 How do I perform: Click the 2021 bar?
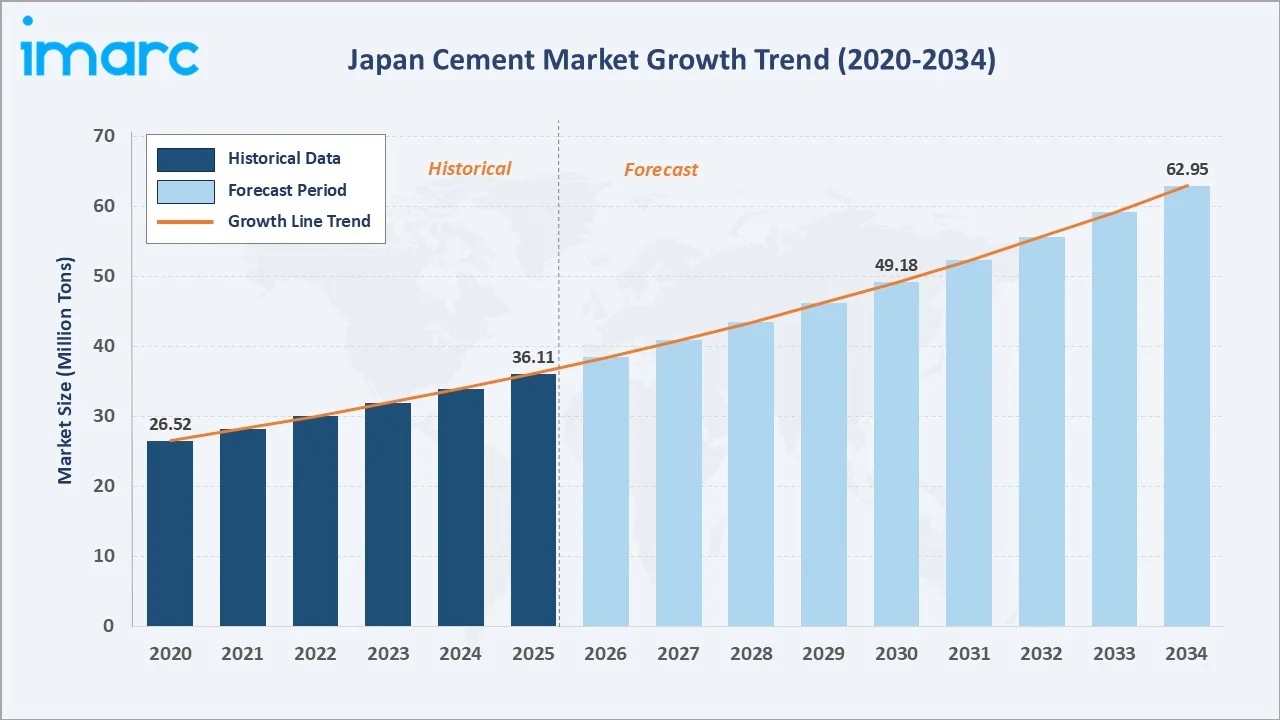[x=243, y=527]
